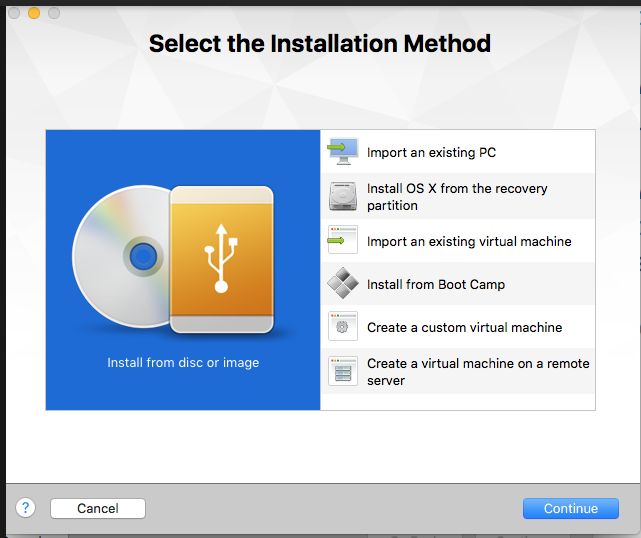Select 'Create a virtual machine on a remote server'

click(478, 372)
